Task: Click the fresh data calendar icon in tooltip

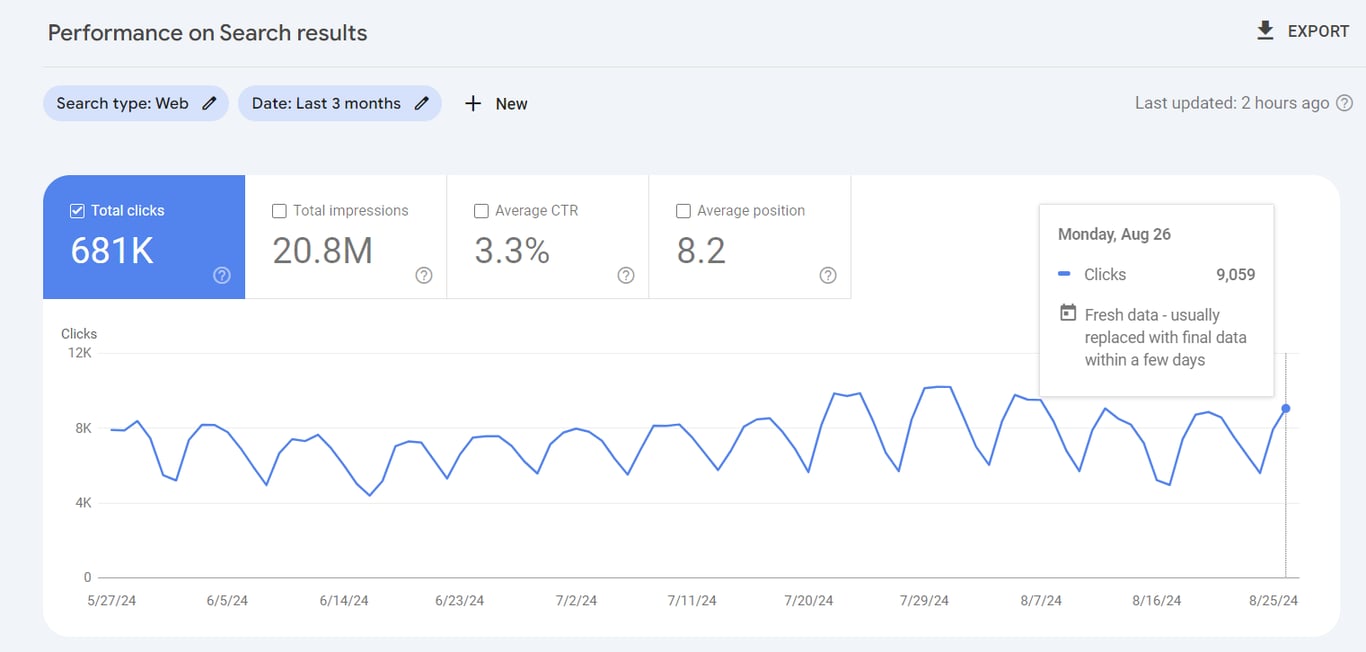Action: click(x=1069, y=314)
